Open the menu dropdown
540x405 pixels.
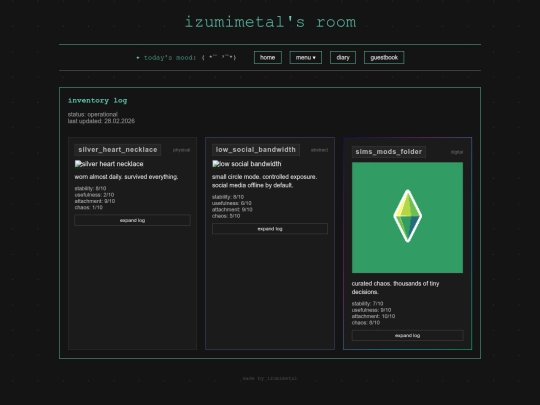coord(305,58)
